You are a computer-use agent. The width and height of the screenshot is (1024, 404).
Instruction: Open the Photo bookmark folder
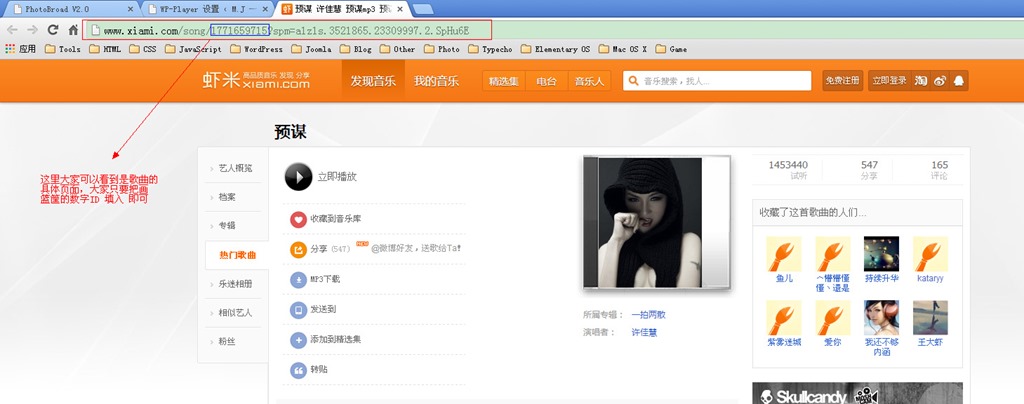tap(442, 49)
